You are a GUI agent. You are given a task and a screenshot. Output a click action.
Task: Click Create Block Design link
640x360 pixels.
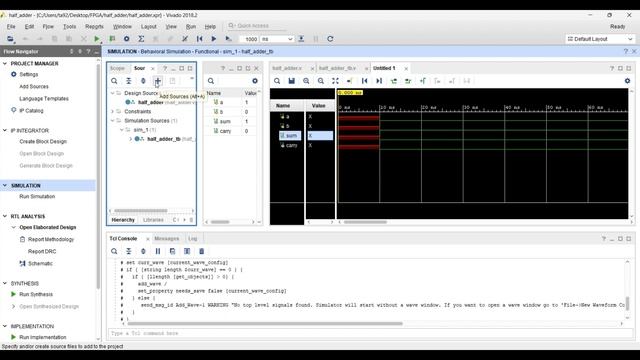pos(43,142)
